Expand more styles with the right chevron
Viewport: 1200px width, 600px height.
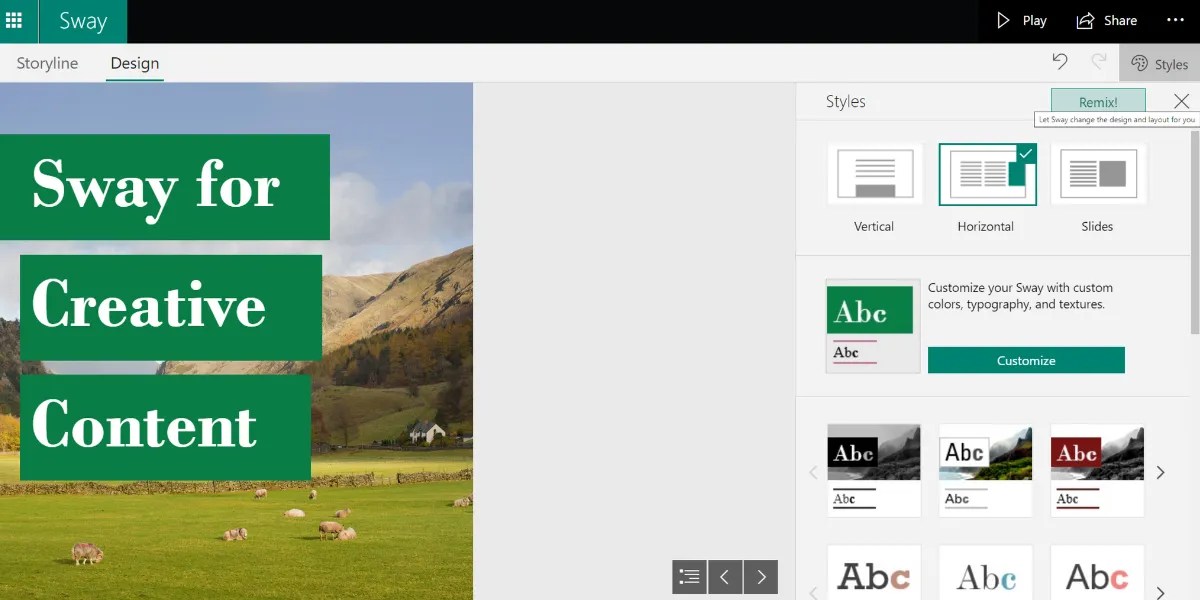[1161, 472]
